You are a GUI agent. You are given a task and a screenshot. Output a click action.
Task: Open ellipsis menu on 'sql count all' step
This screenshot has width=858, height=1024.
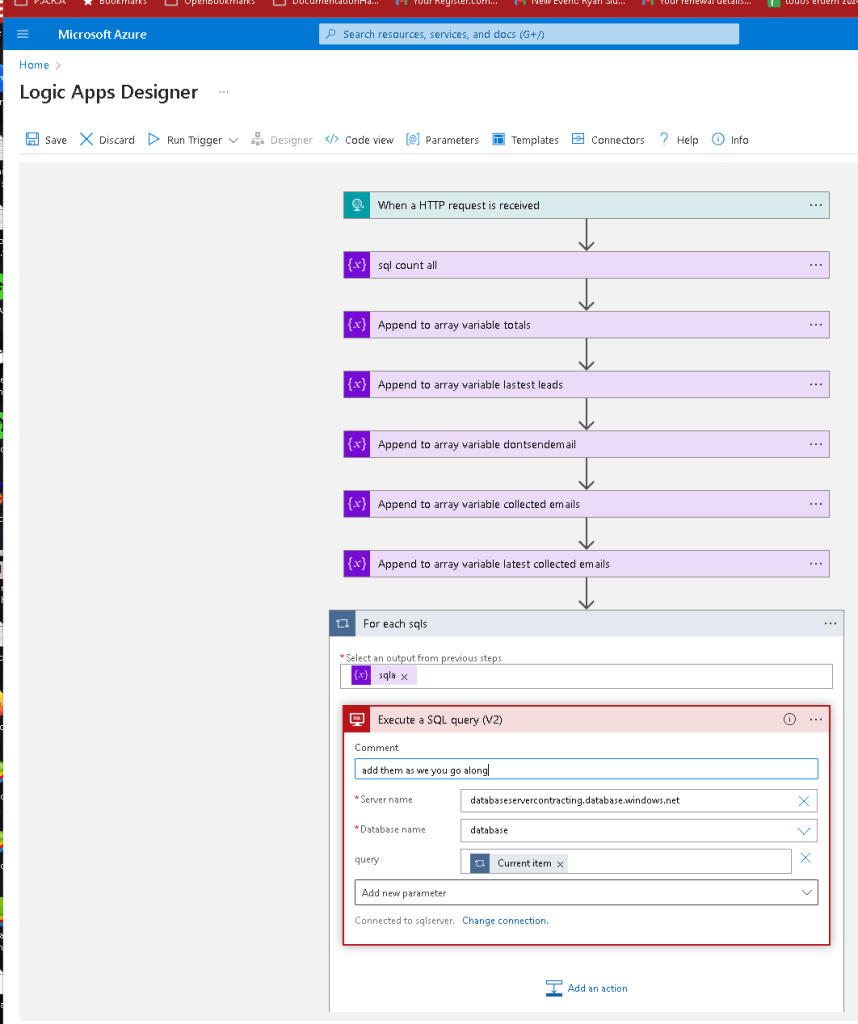coord(816,265)
